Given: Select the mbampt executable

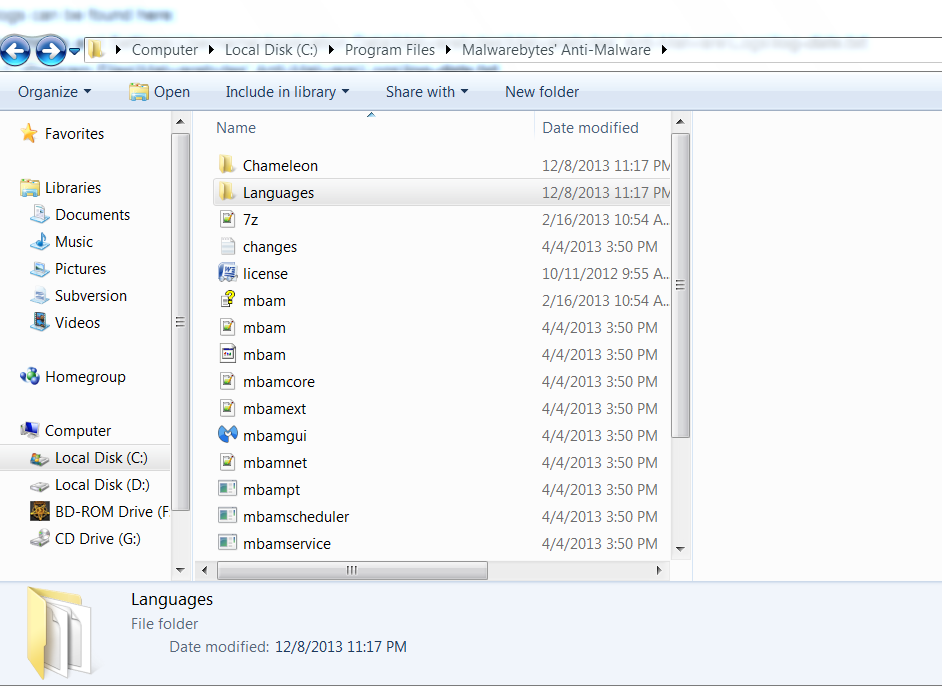Looking at the screenshot, I should (272, 490).
